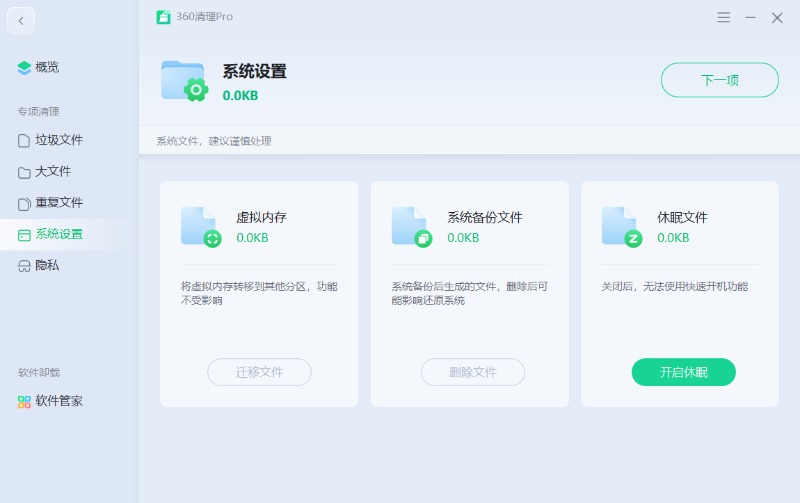800x503 pixels.
Task: Minimize the 360清理Pro window
Action: point(750,17)
